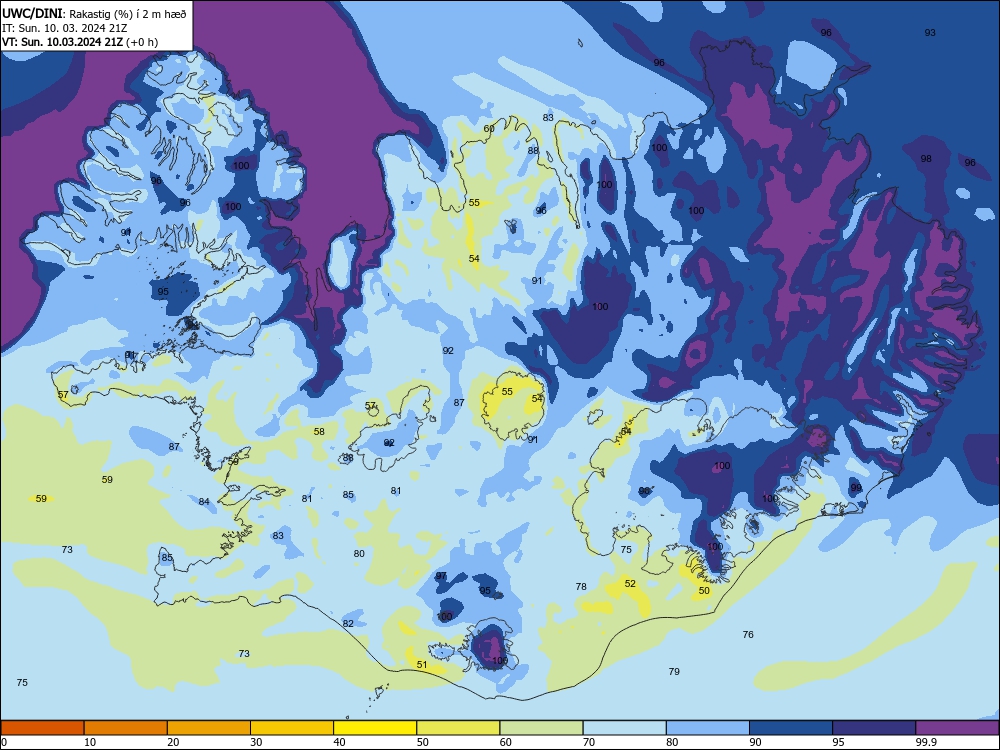Click the 'UWC/DINI: Rakastig (%) í 2 m hæð' title
Image resolution: width=1000 pixels, height=750 pixels.
[94, 13]
